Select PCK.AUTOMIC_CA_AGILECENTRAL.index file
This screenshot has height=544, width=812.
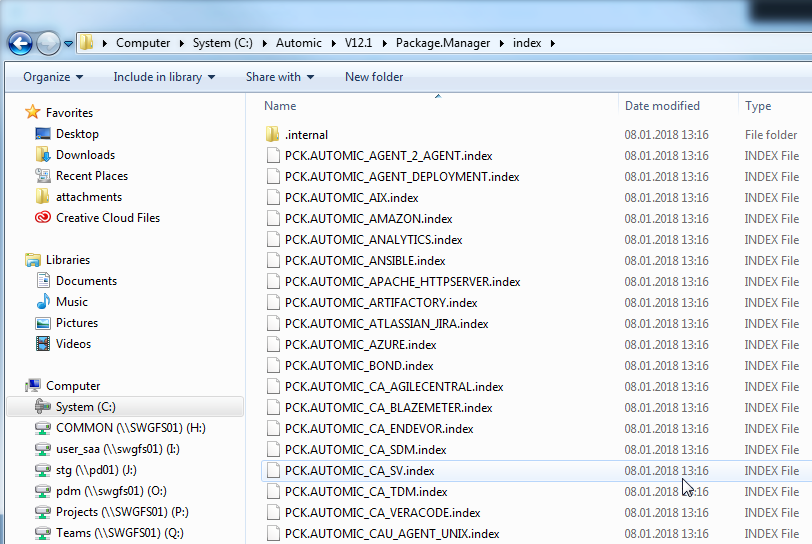[394, 386]
